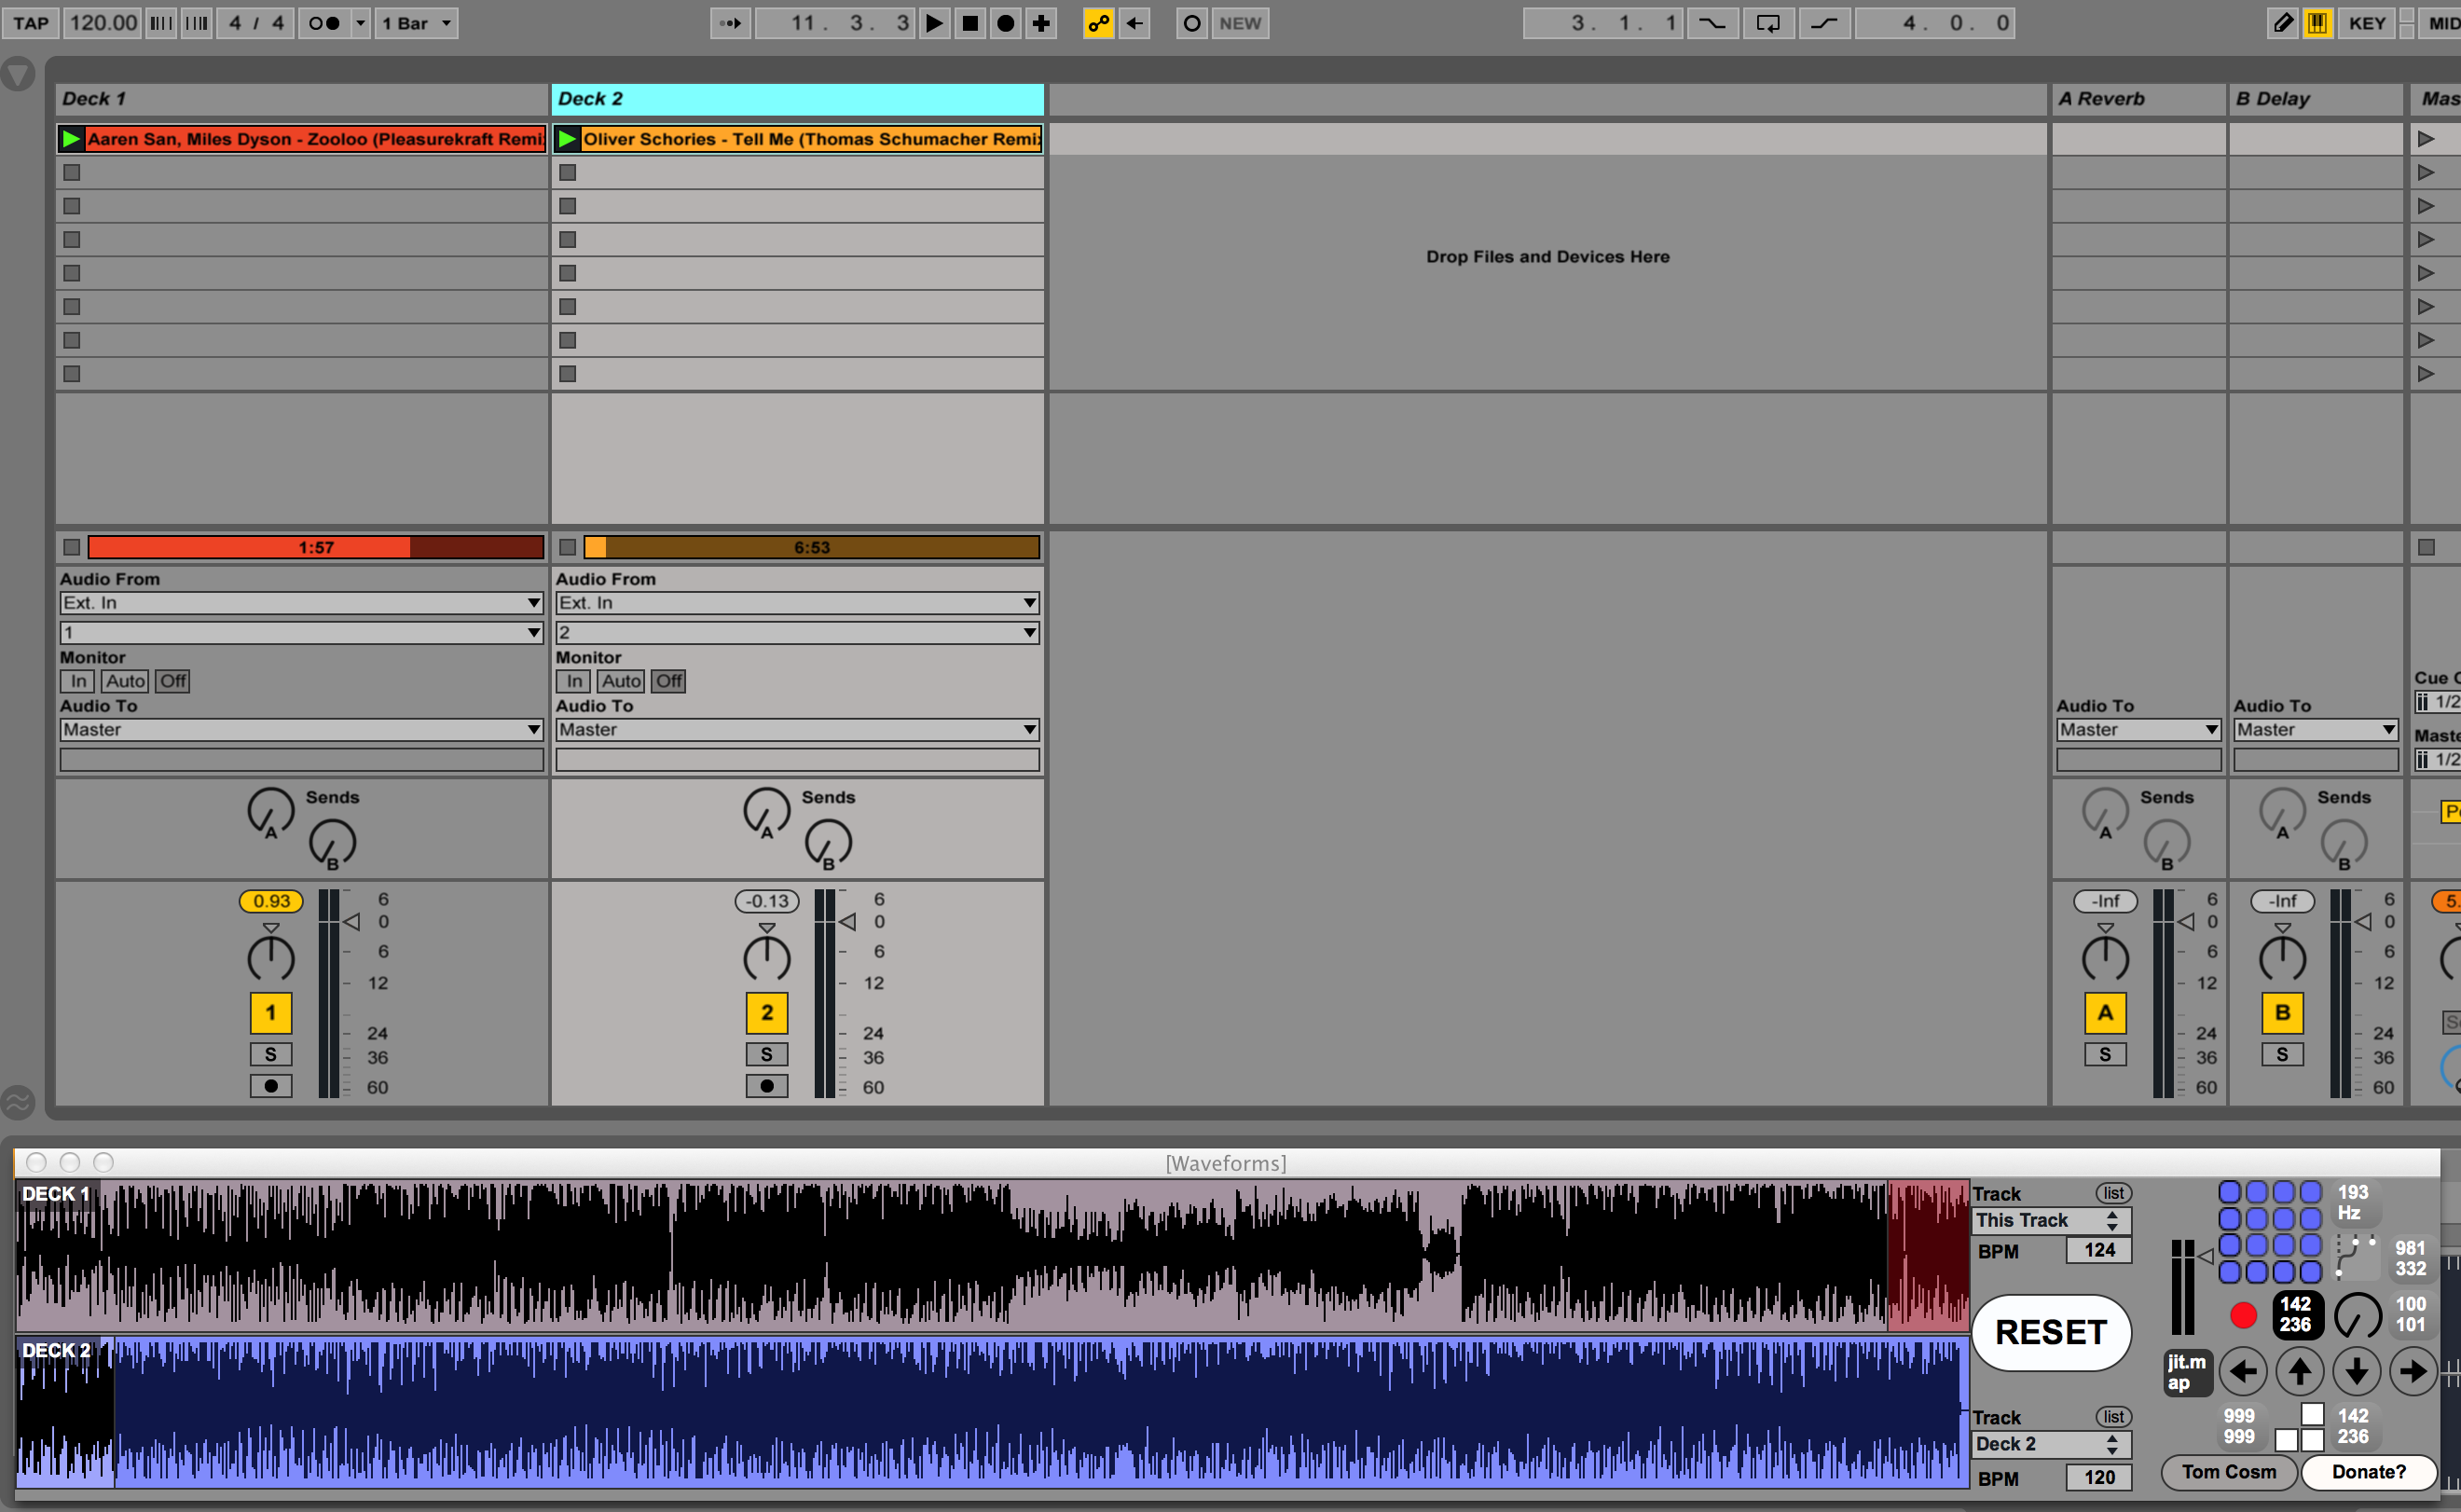Click the Deck 1 Send A knob
This screenshot has height=1512, width=2461.
click(270, 811)
